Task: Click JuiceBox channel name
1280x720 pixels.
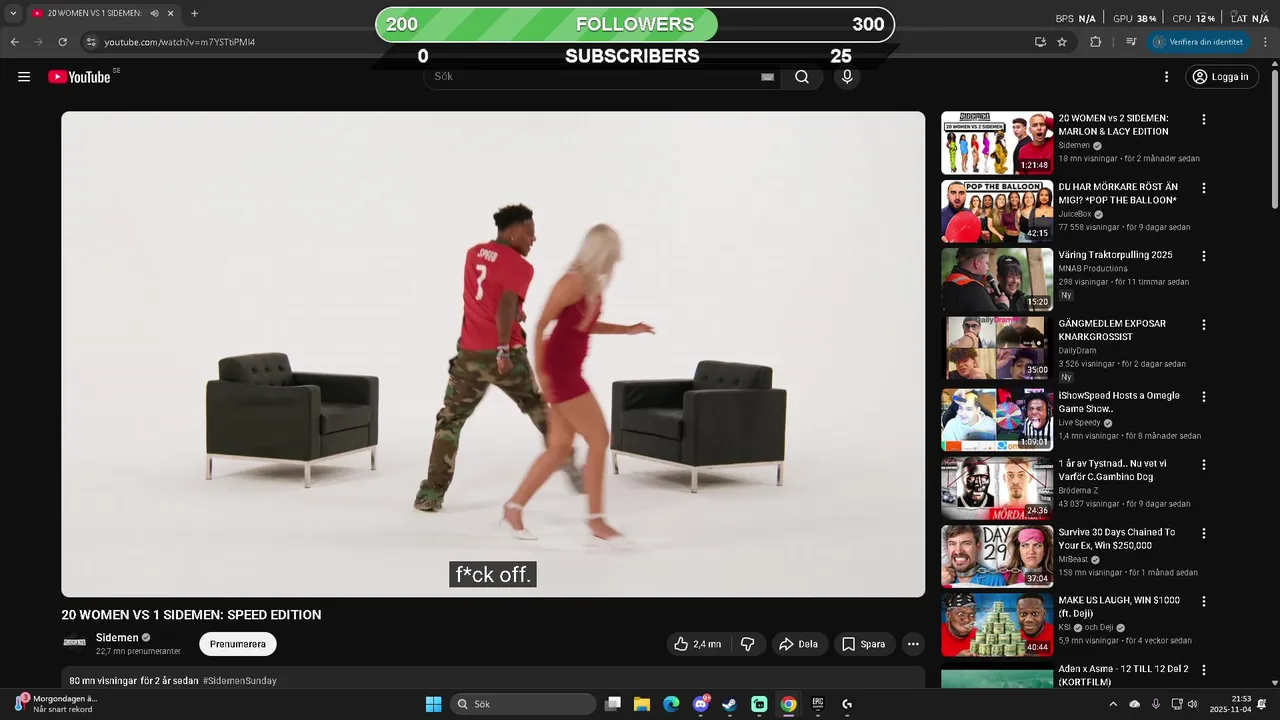Action: point(1075,214)
